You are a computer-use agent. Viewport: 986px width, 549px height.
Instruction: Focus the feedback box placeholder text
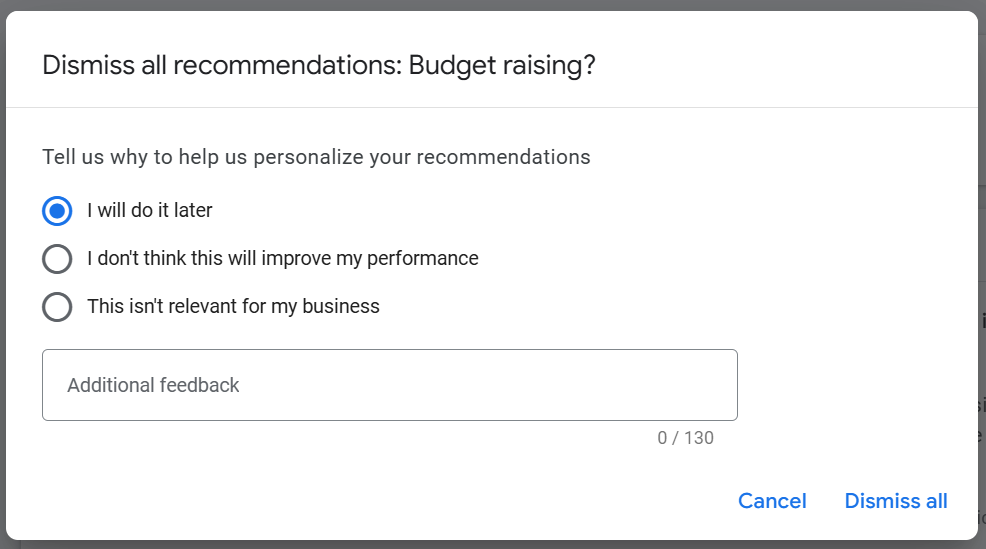(153, 385)
